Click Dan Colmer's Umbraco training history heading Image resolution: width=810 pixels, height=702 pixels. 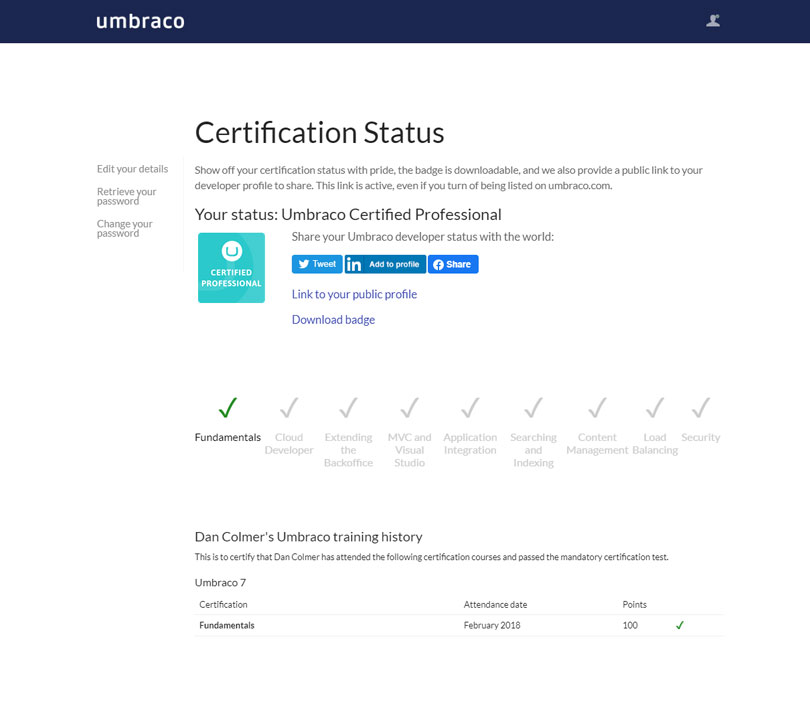(308, 537)
